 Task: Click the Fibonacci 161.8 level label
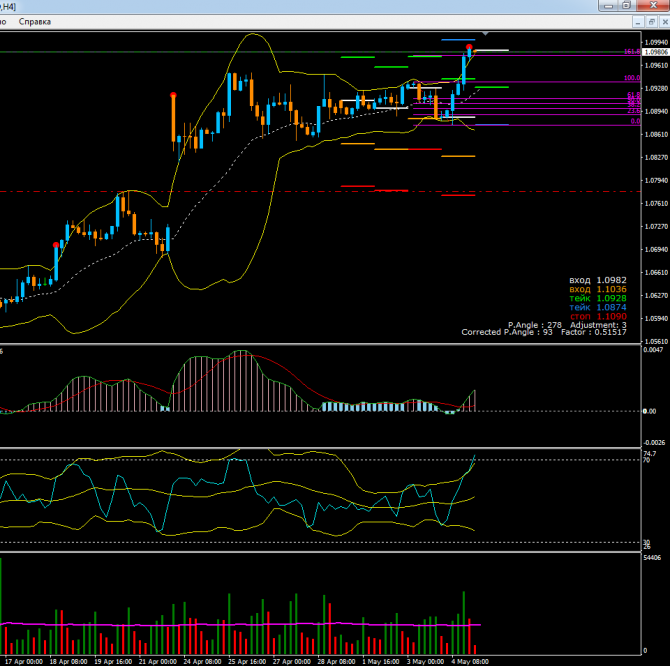pos(632,52)
